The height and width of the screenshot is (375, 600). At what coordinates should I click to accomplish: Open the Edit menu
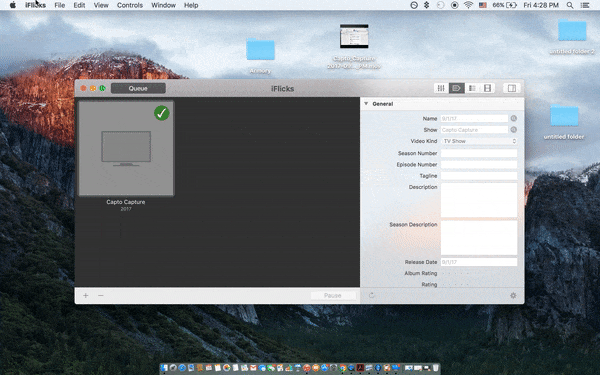(79, 5)
